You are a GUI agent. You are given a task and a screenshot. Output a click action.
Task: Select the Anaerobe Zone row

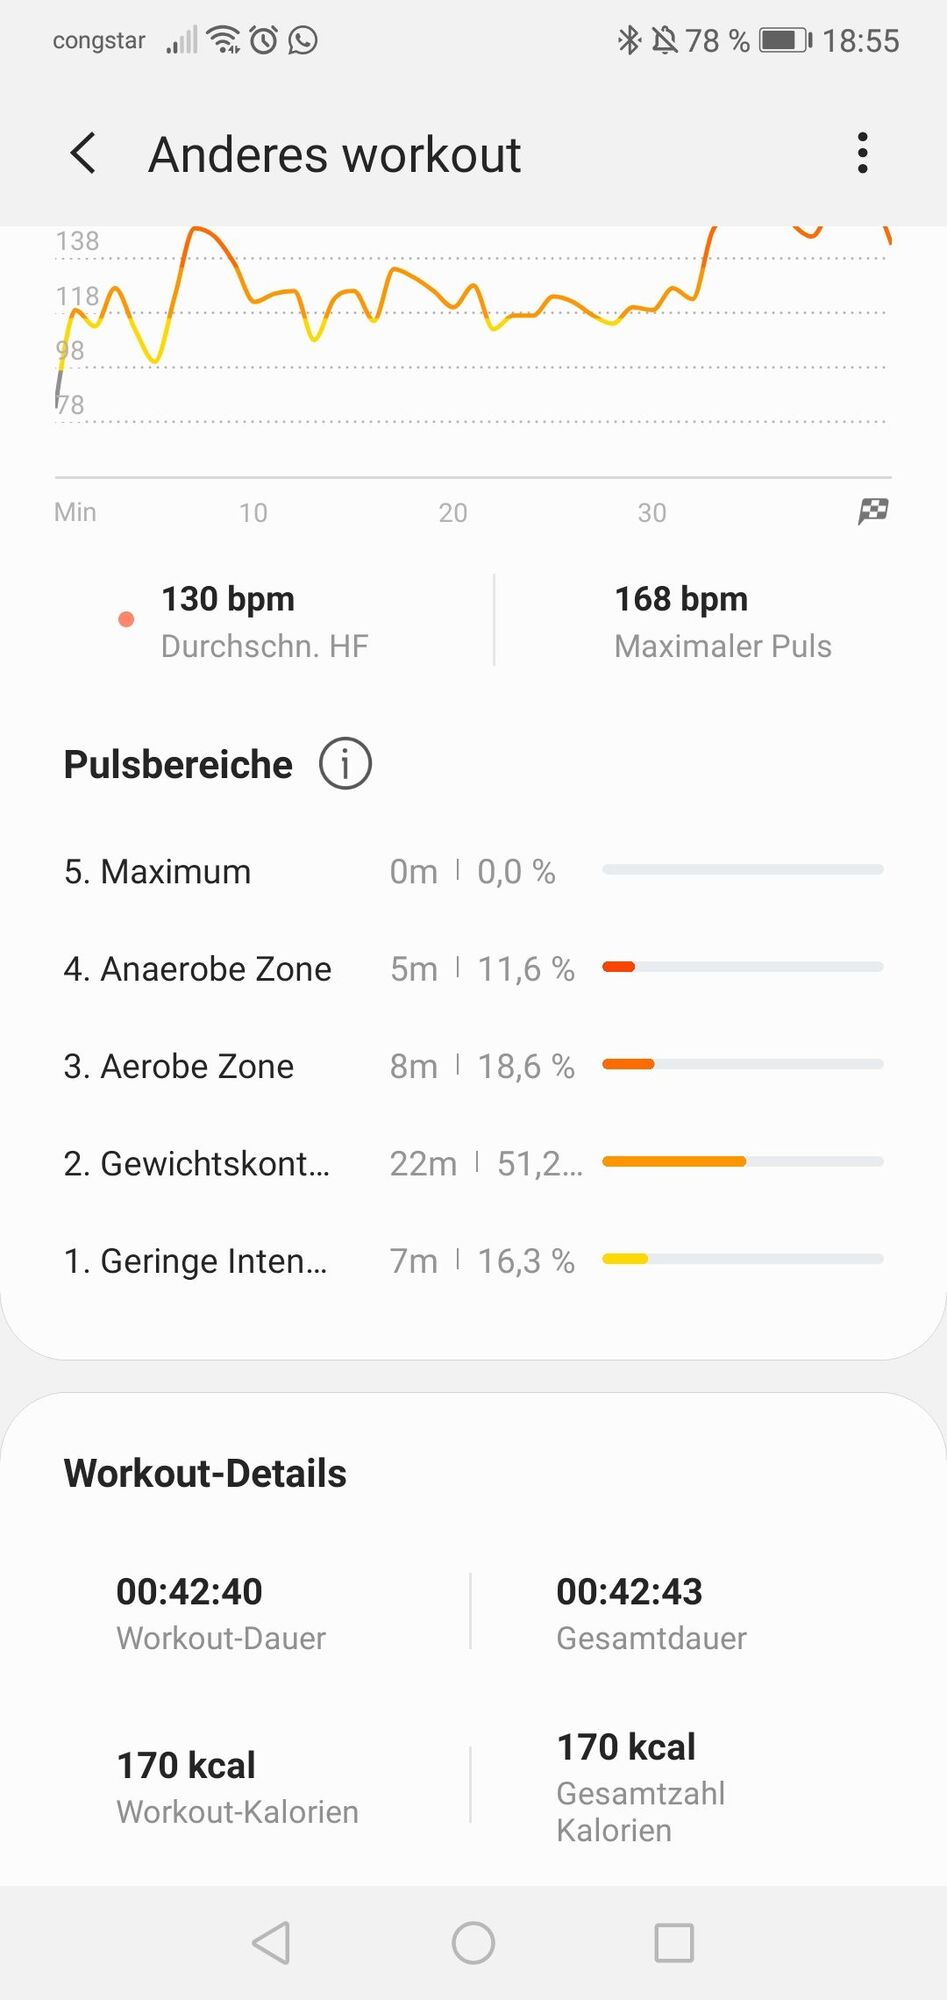tap(472, 968)
